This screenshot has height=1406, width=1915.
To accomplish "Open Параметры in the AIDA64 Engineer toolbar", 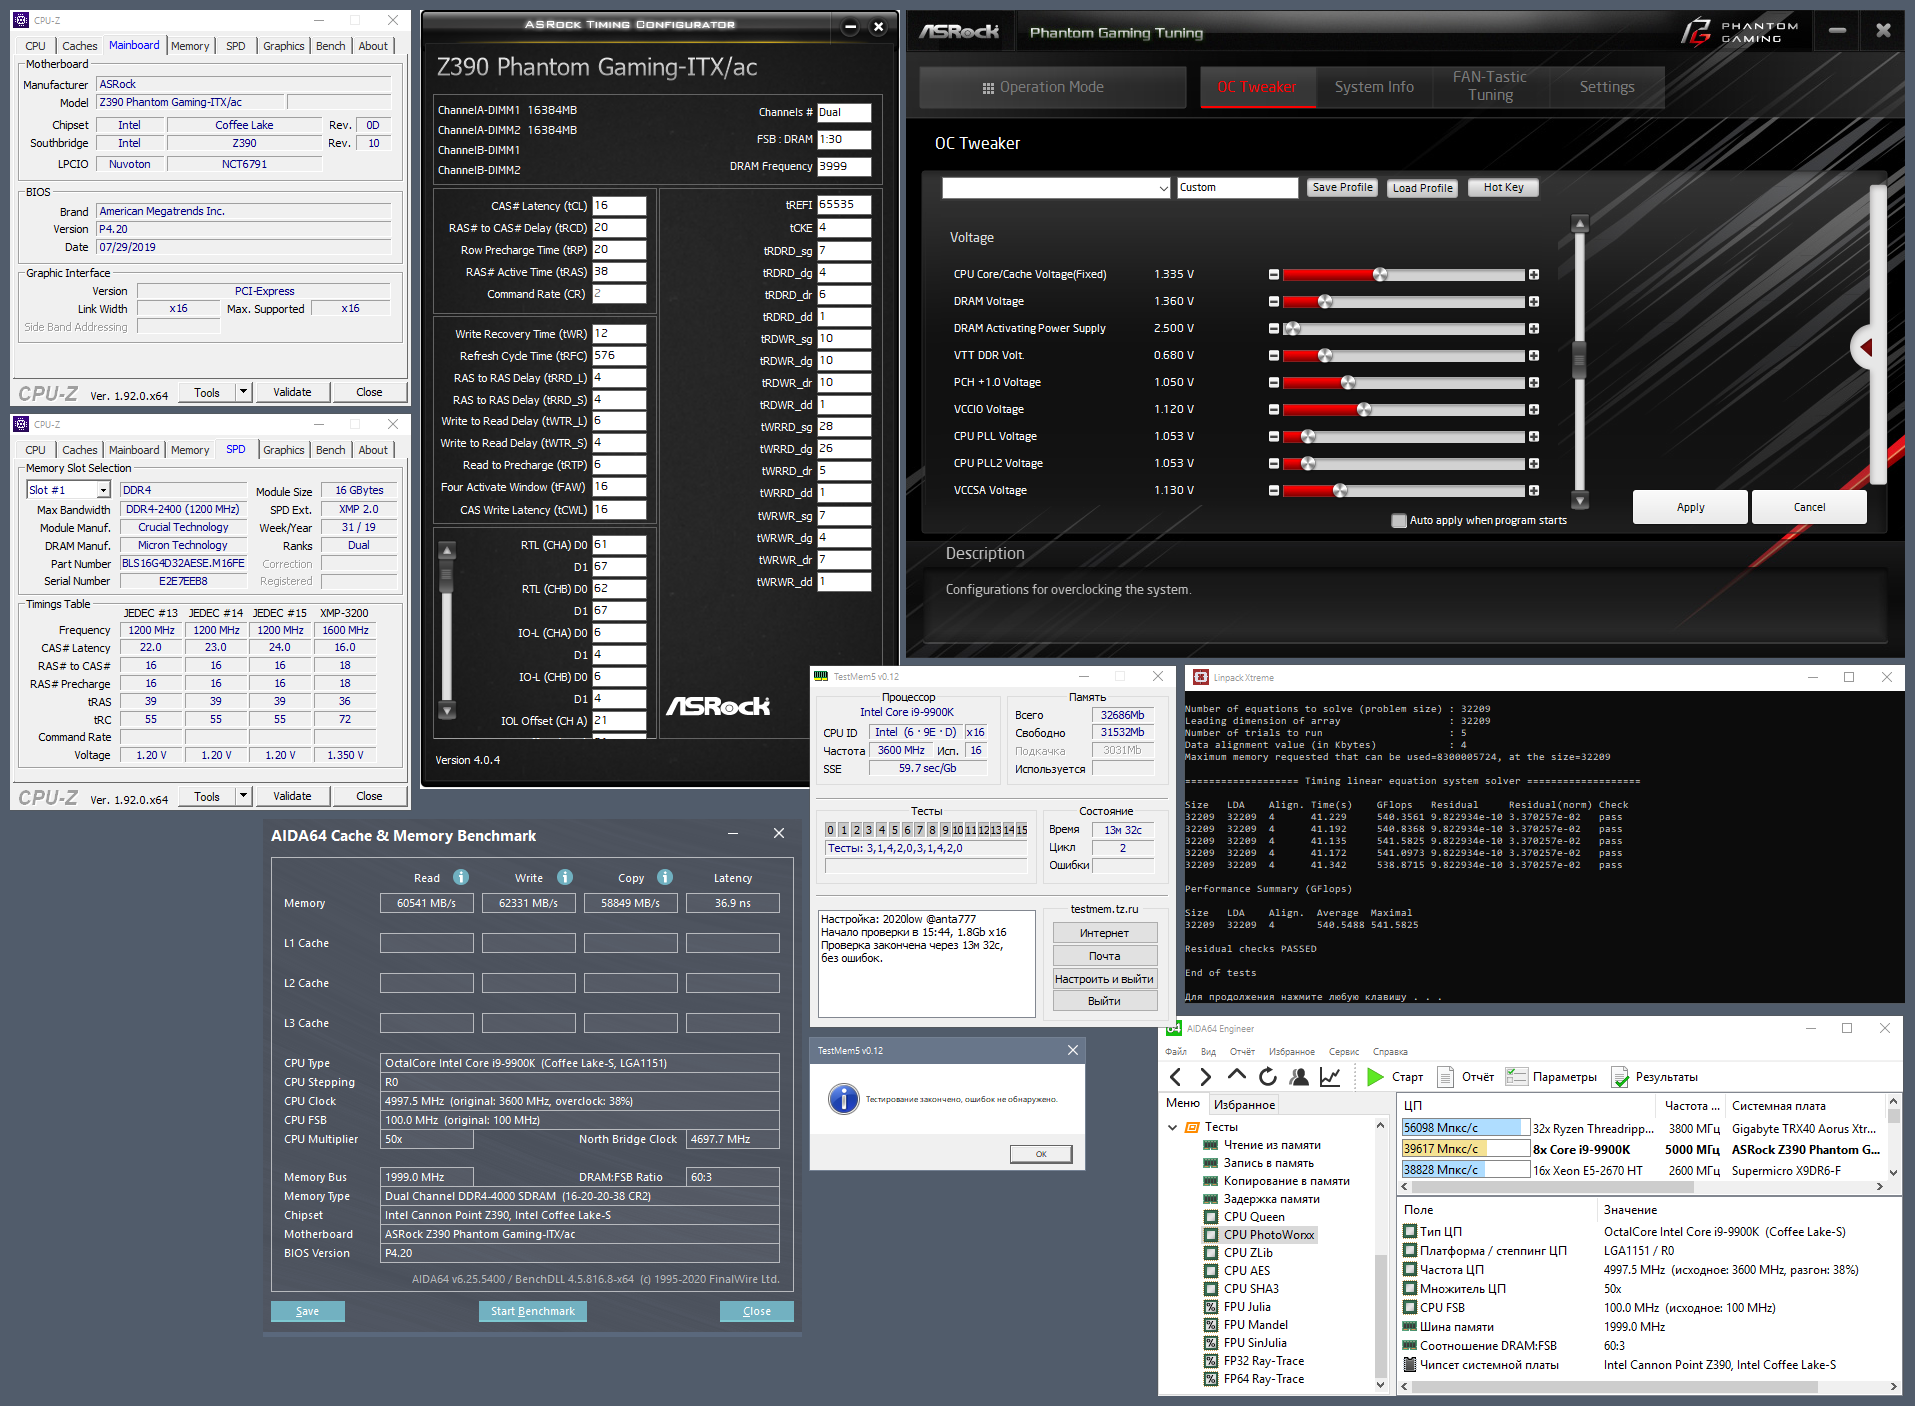I will coord(1552,1077).
